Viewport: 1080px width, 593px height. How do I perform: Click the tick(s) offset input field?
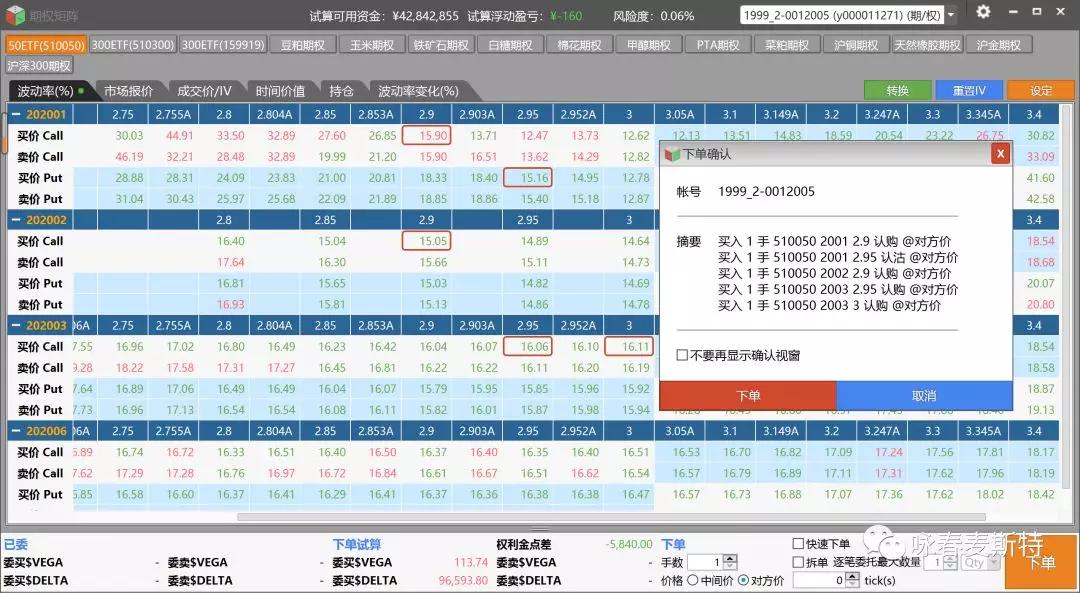pos(819,581)
